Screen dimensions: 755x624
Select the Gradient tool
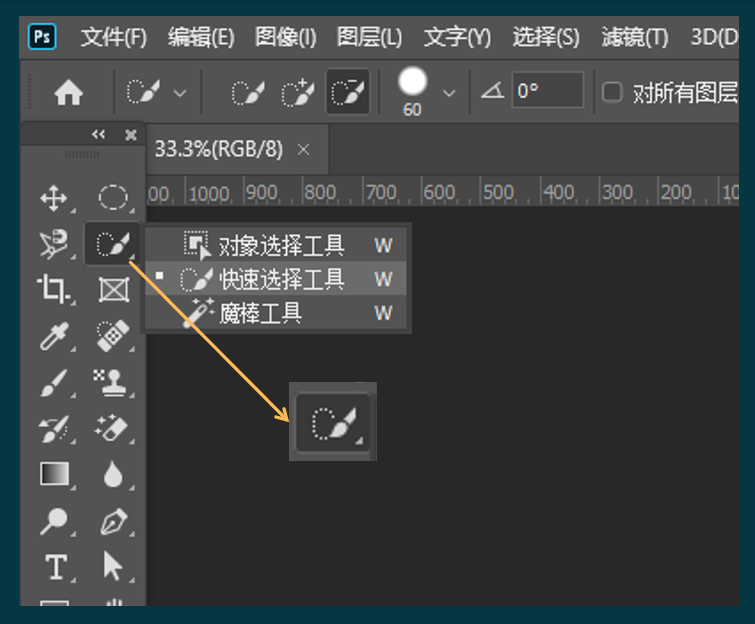tap(53, 474)
